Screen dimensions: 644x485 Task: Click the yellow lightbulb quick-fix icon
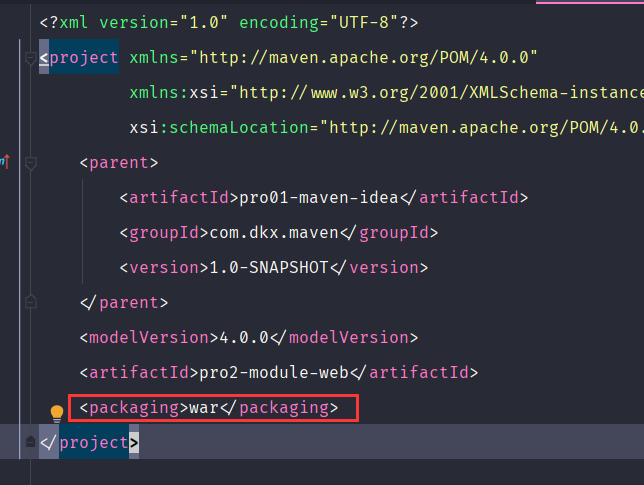coord(57,413)
